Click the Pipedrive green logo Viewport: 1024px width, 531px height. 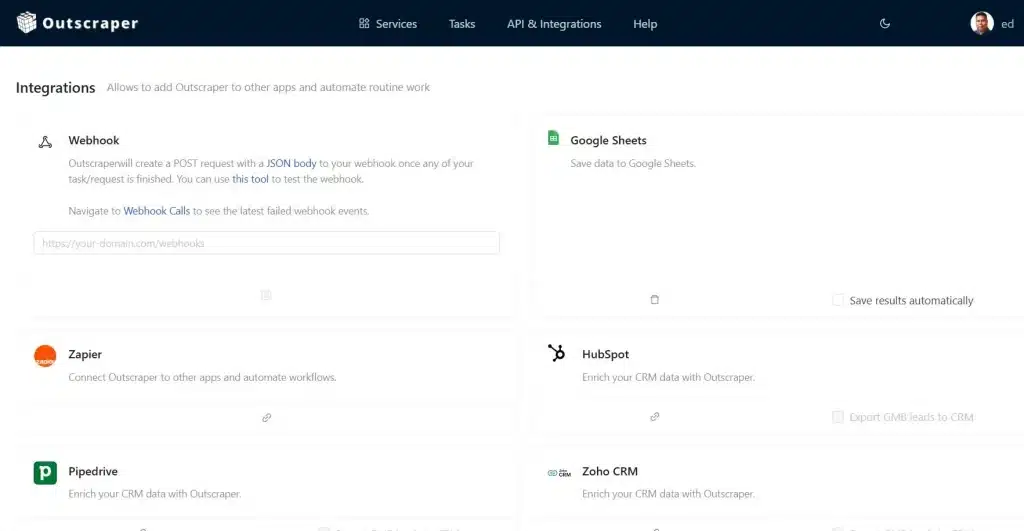click(x=45, y=473)
